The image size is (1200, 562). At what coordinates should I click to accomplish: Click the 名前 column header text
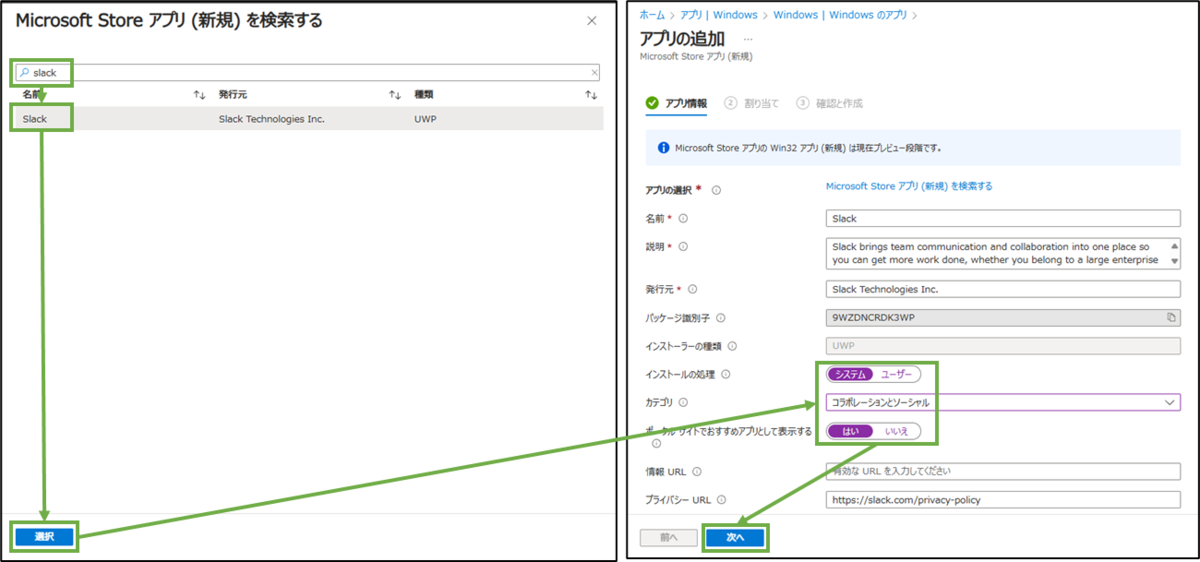[32, 94]
